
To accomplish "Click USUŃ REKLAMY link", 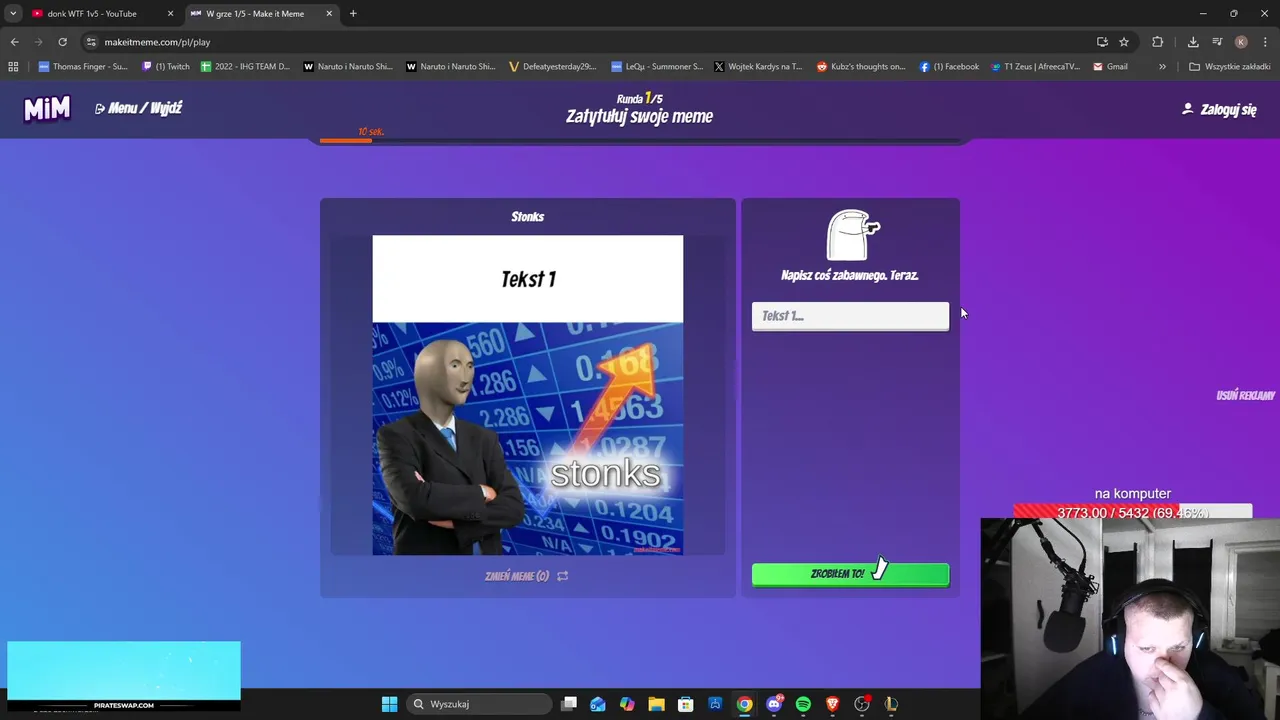I will 1245,396.
